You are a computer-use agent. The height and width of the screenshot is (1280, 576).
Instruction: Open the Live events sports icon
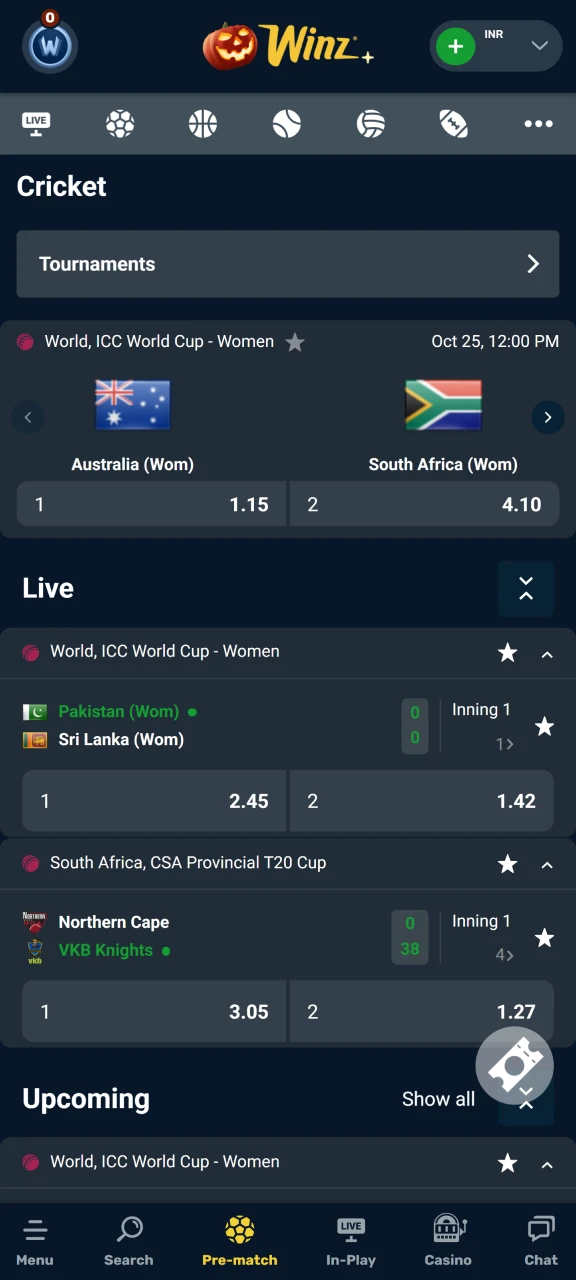click(36, 124)
